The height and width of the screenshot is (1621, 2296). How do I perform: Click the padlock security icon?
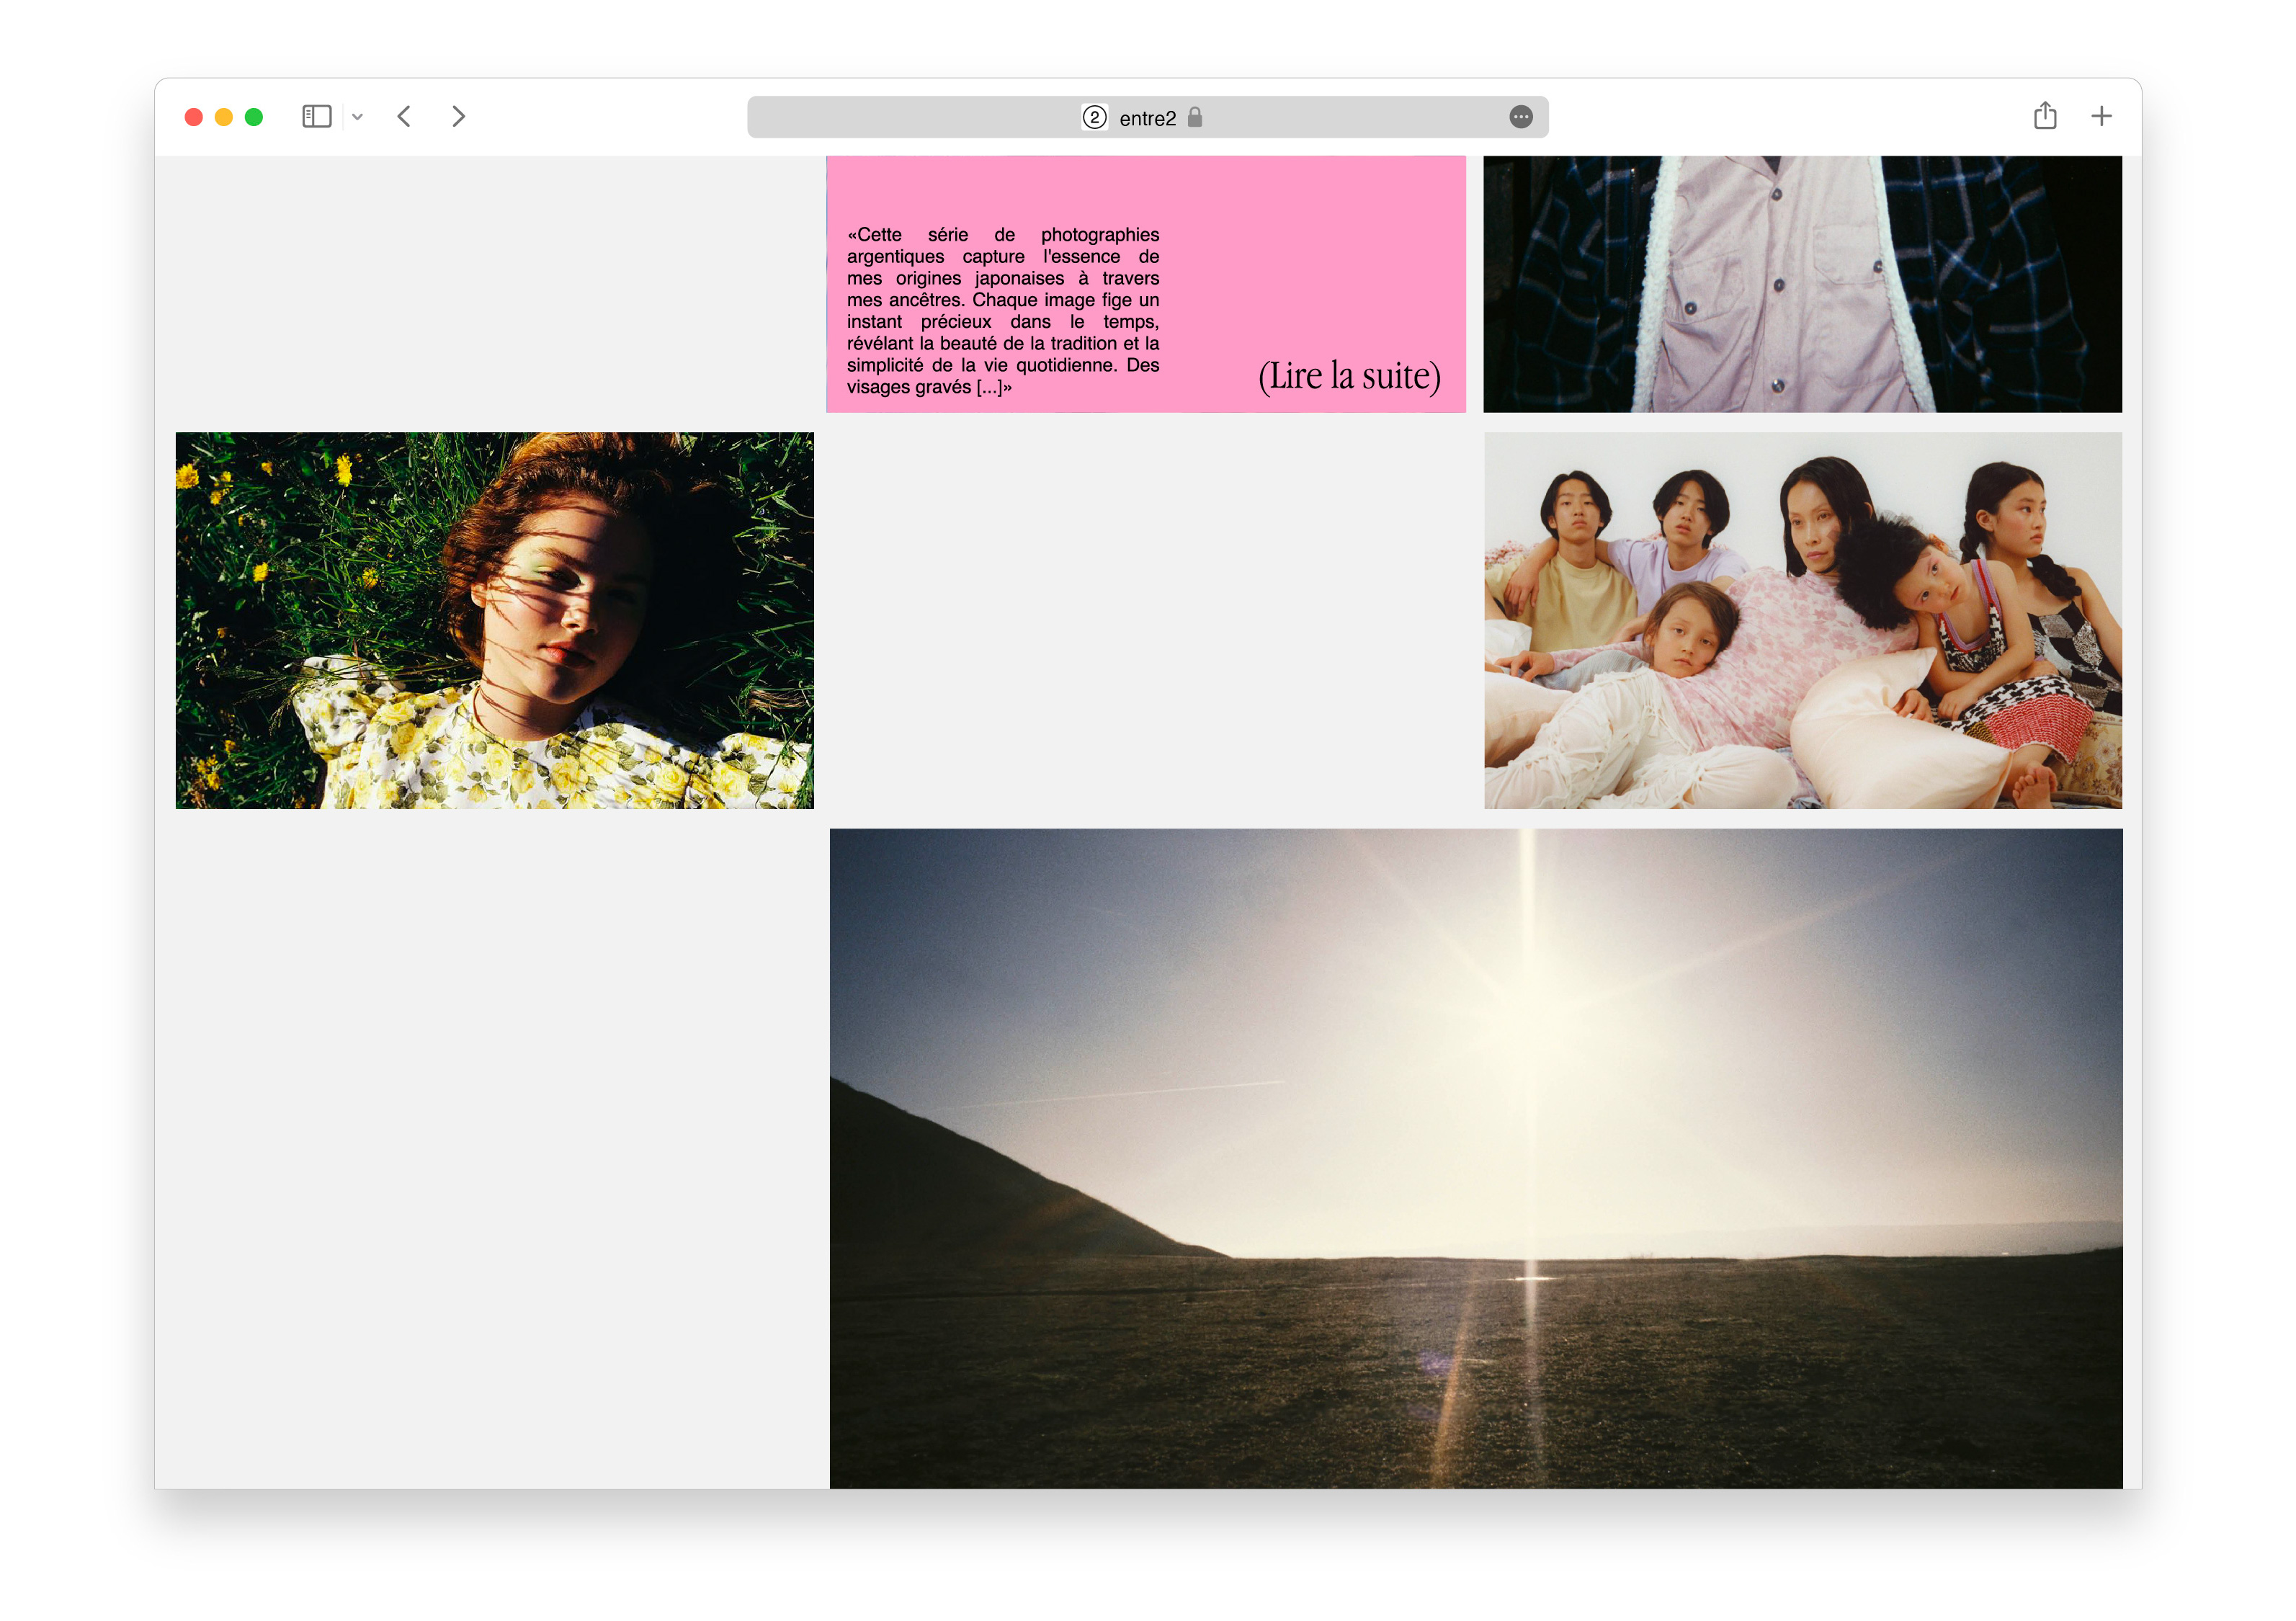click(x=1194, y=117)
